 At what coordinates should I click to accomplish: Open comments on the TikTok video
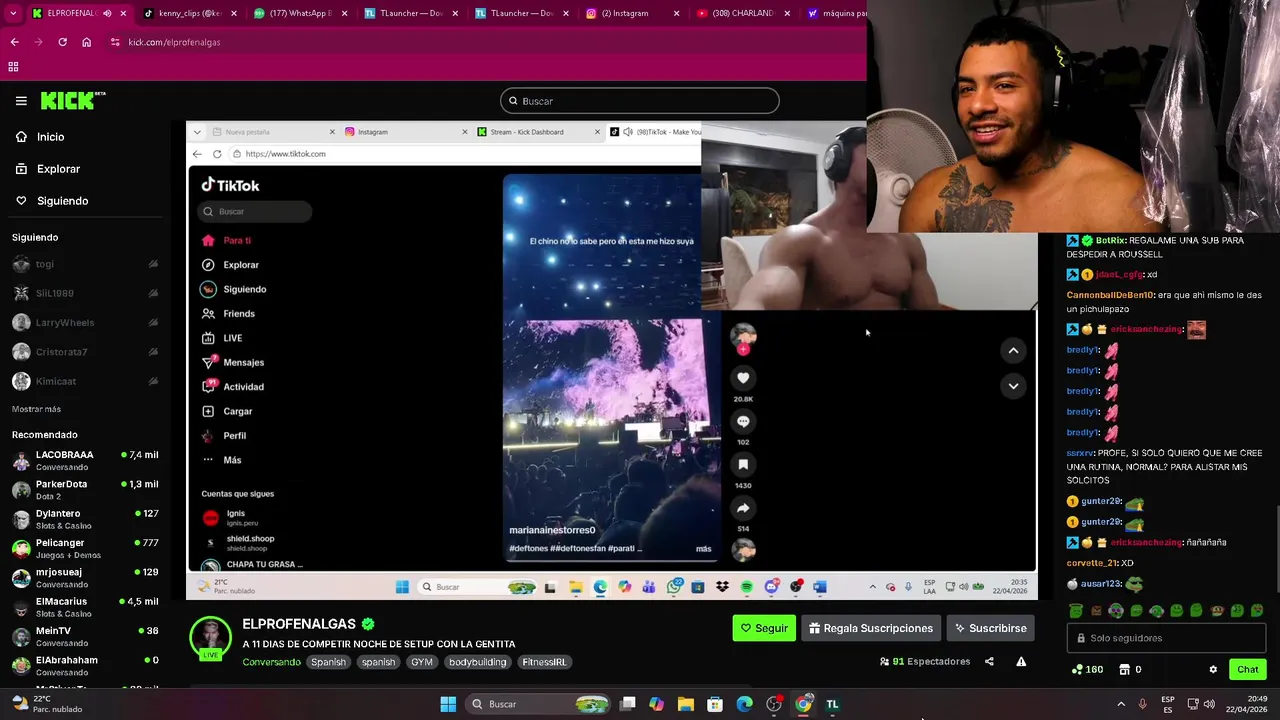point(743,421)
